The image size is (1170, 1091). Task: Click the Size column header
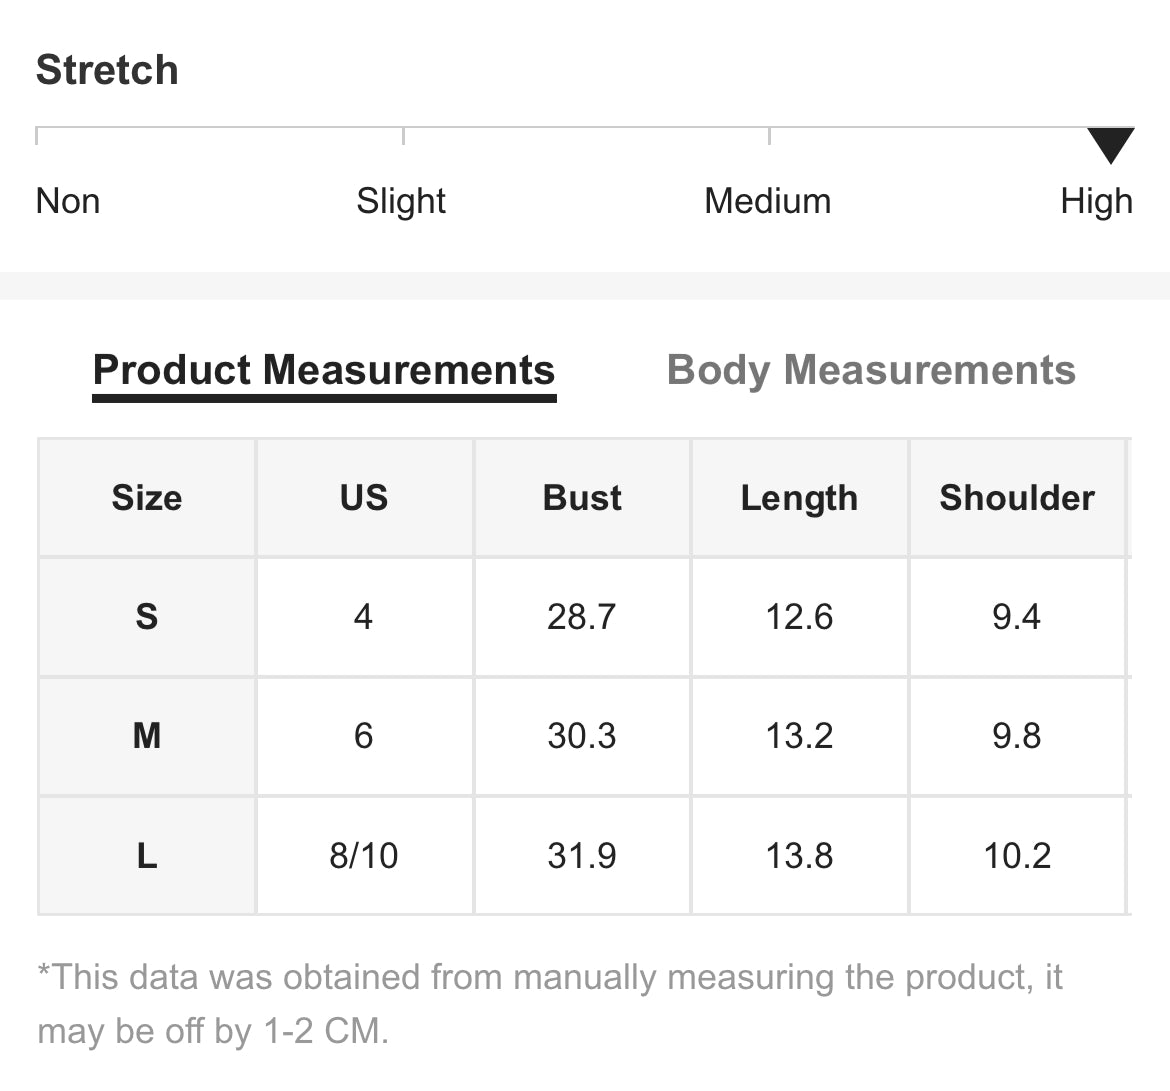(147, 498)
